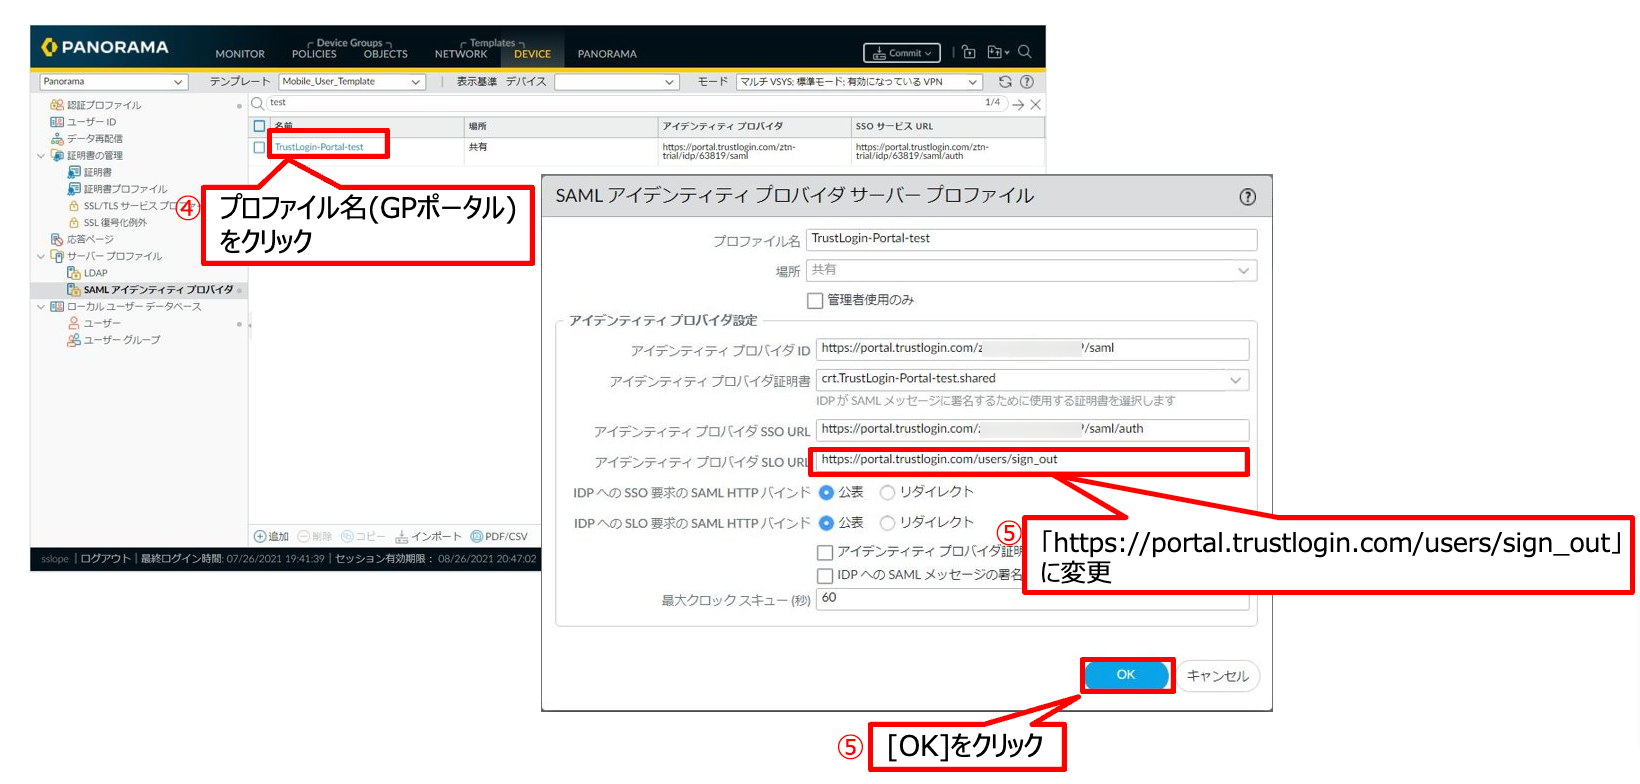Open the アイデンティティ プロバイダ証明書 dropdown

[x=1033, y=380]
